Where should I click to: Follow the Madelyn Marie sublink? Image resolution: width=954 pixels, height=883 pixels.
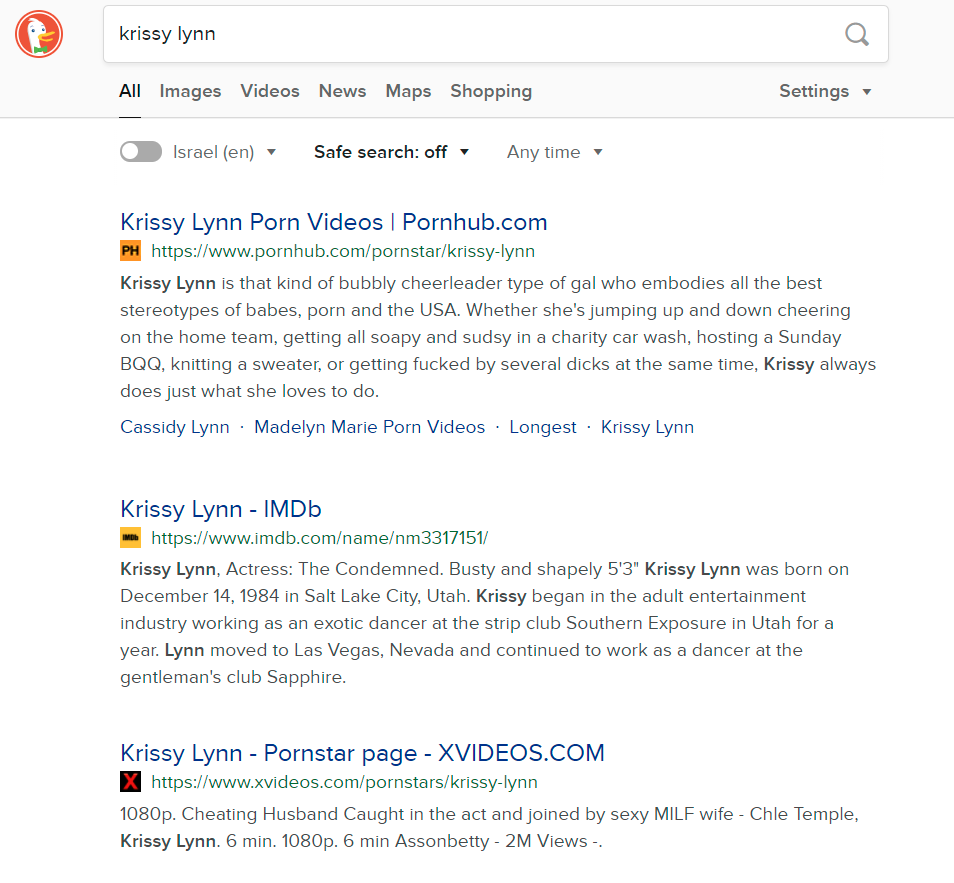pyautogui.click(x=369, y=427)
